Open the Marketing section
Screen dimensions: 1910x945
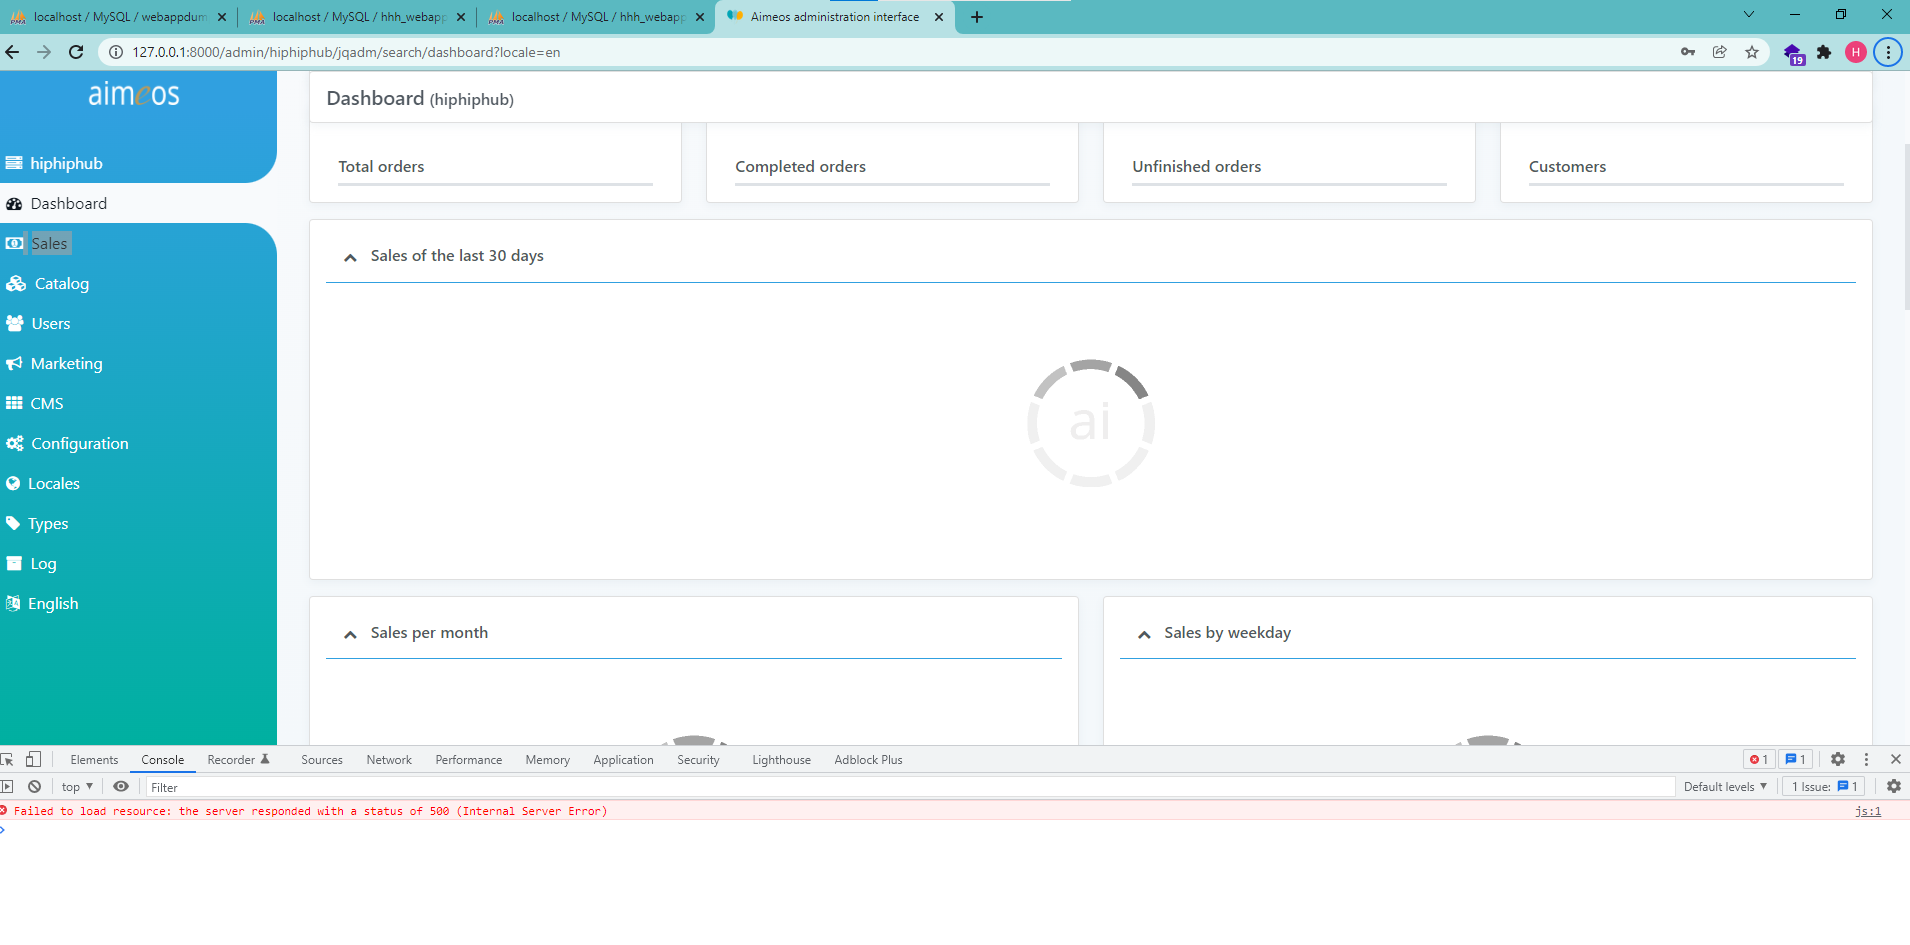(x=66, y=363)
